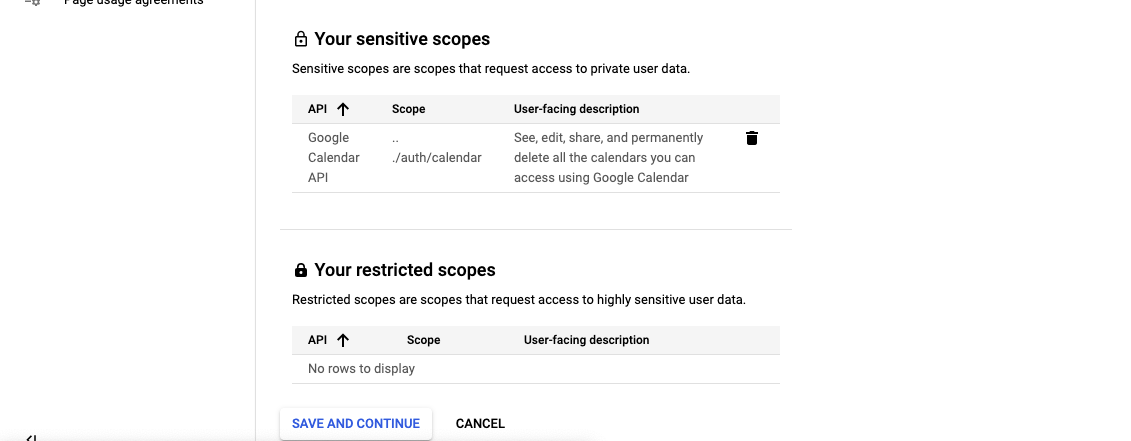Click the gear icon next to Page usage agreements
The image size is (1131, 441).
pos(33,2)
